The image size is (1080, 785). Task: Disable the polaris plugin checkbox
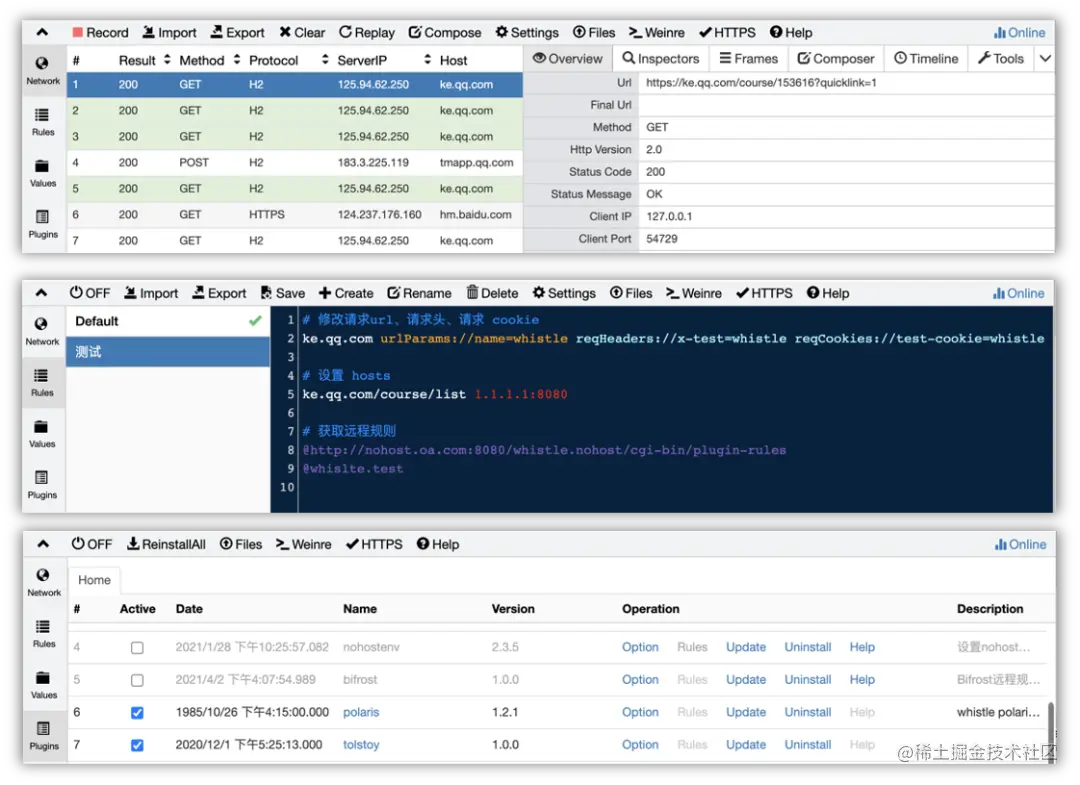137,713
